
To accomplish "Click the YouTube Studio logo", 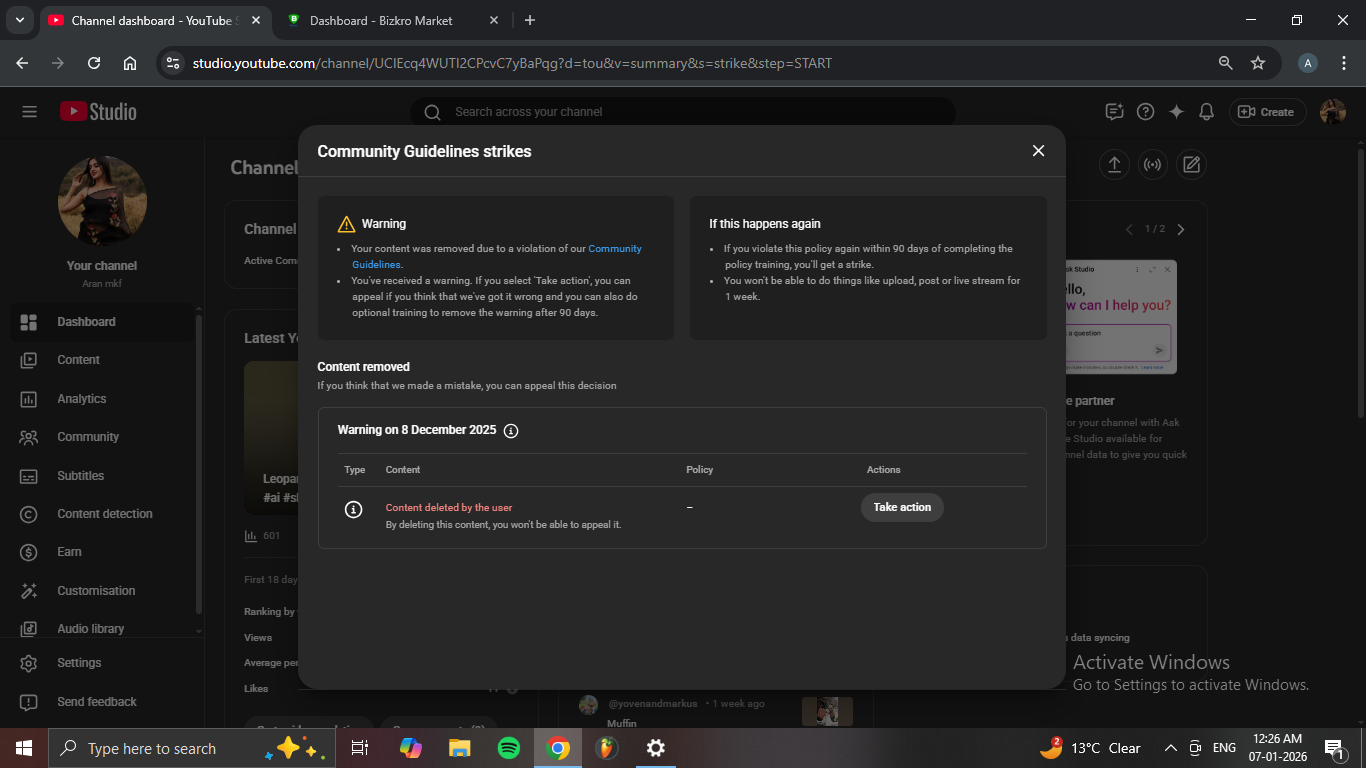I will [98, 112].
